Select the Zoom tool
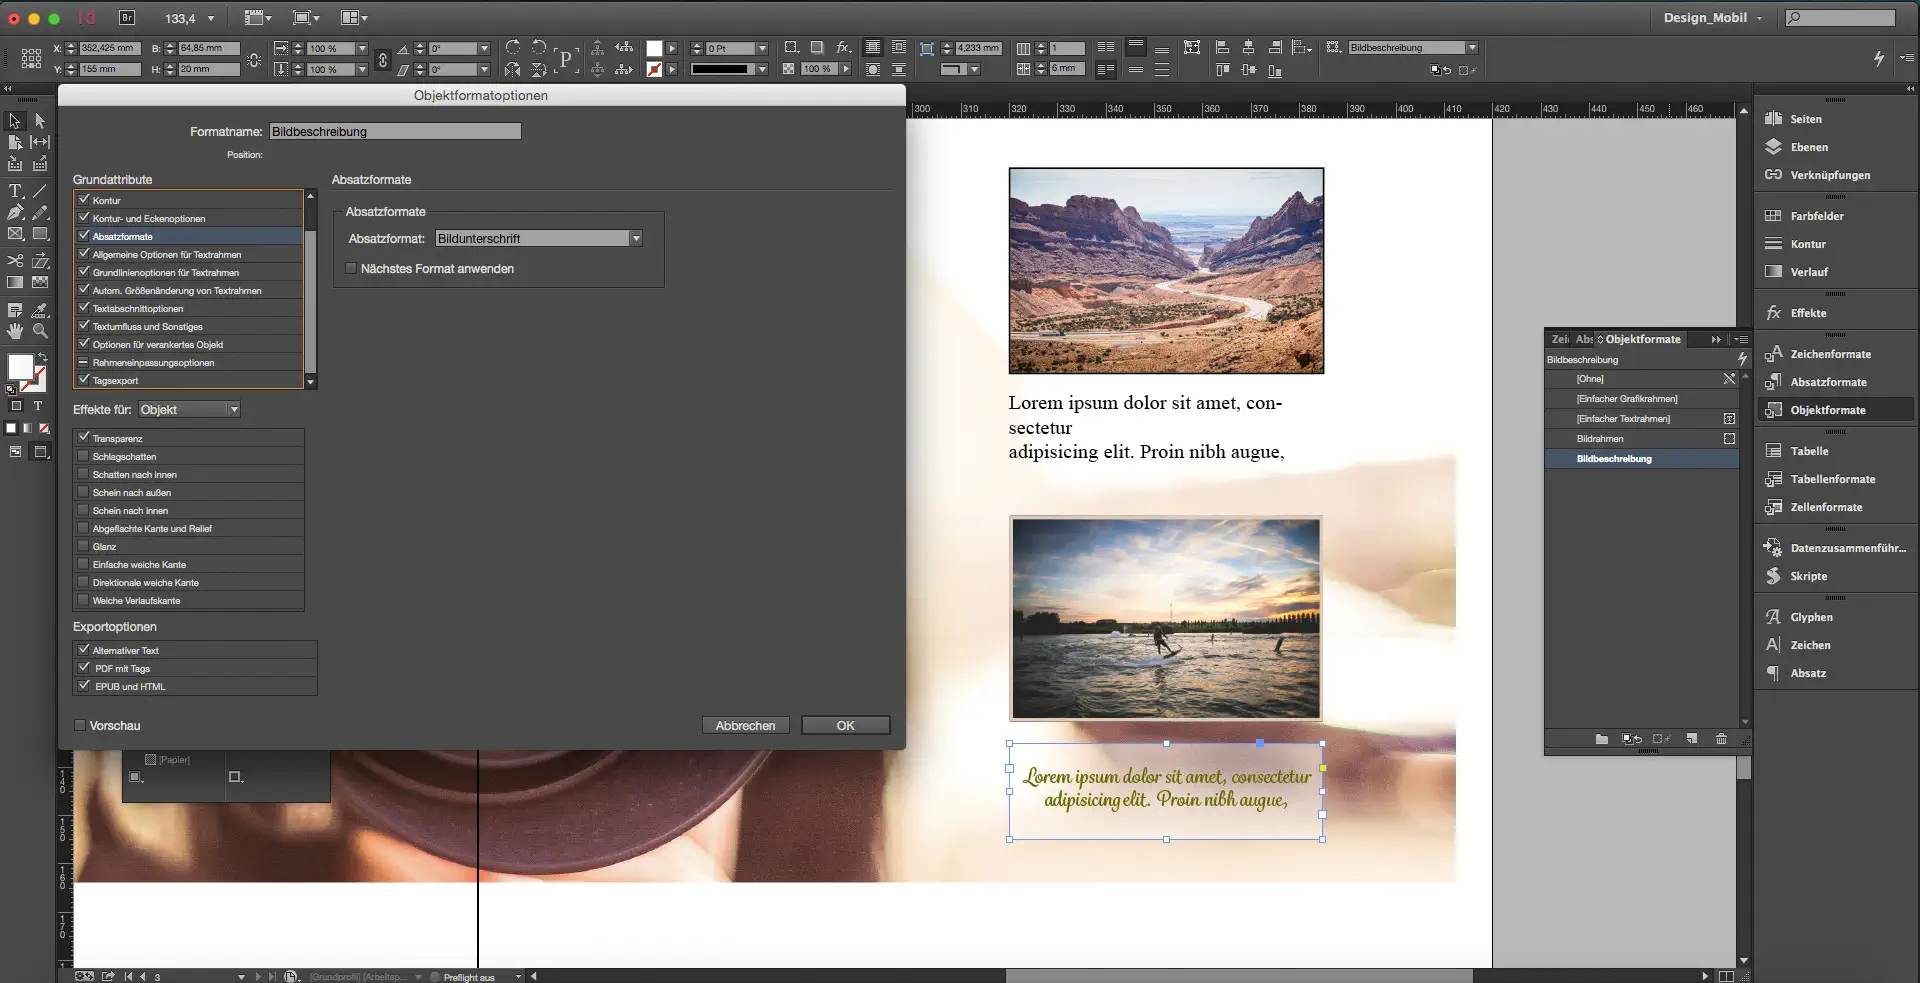The width and height of the screenshot is (1920, 983). (x=41, y=331)
